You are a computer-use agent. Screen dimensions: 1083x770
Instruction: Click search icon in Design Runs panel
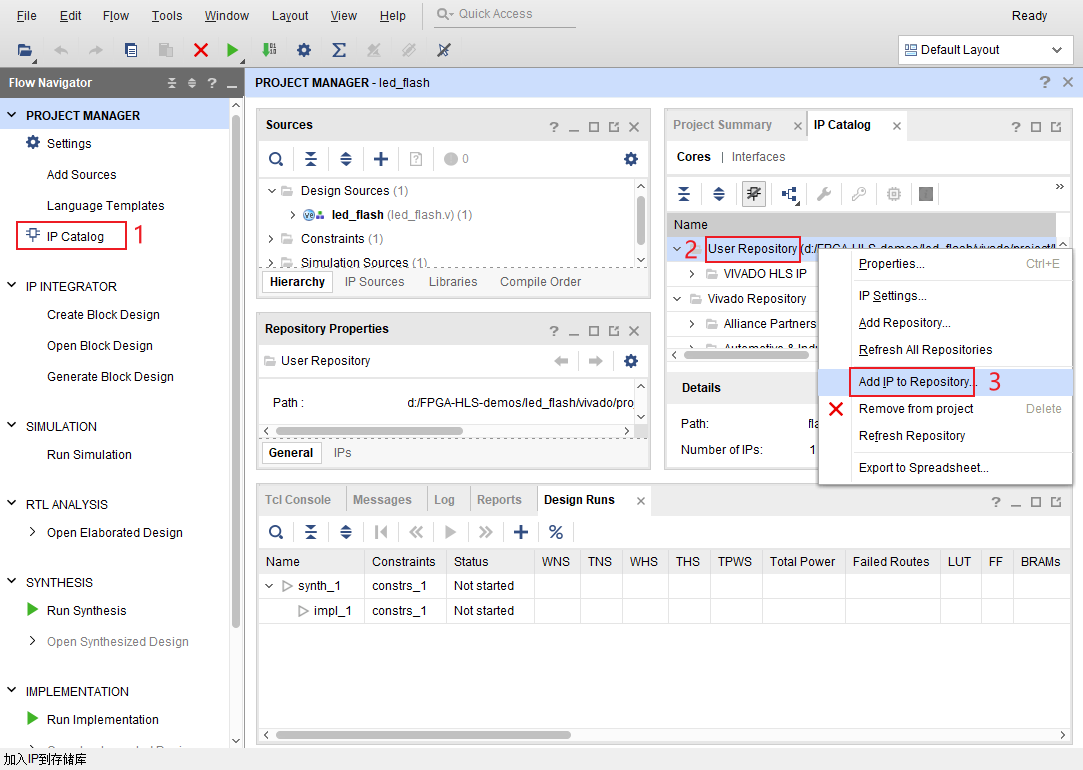point(276,532)
